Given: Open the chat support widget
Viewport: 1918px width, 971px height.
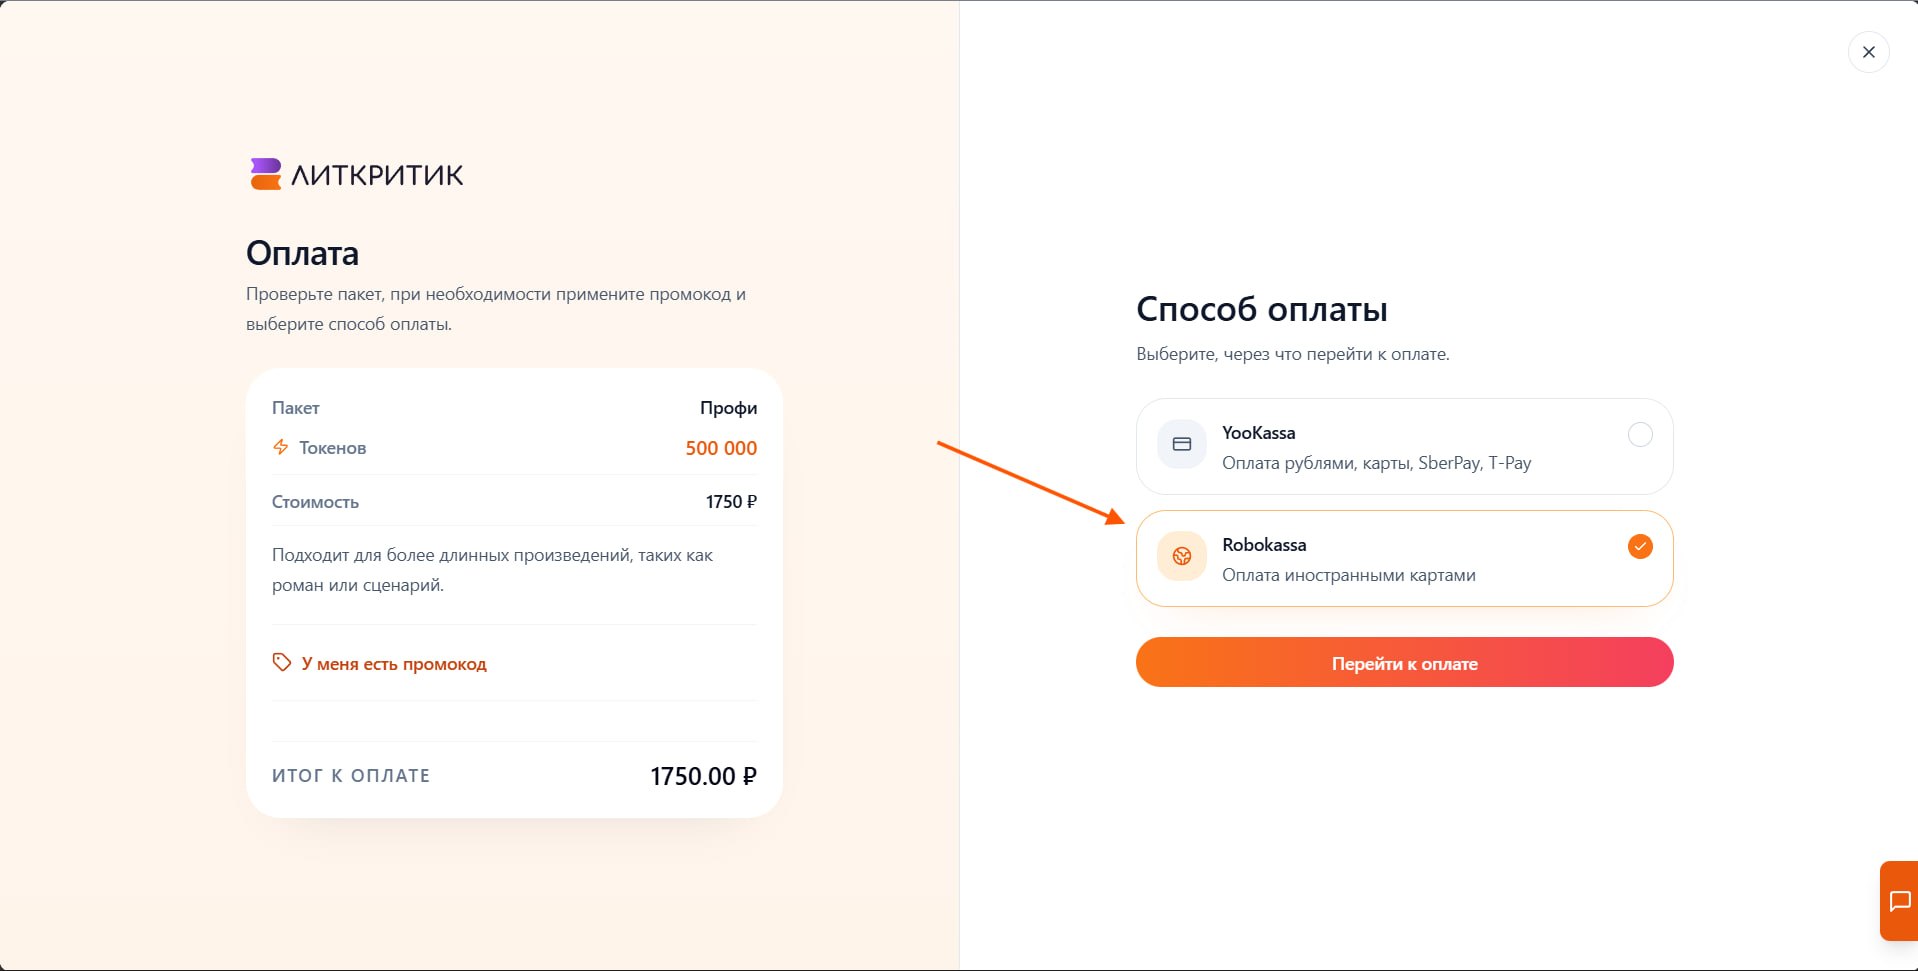Looking at the screenshot, I should pyautogui.click(x=1899, y=901).
